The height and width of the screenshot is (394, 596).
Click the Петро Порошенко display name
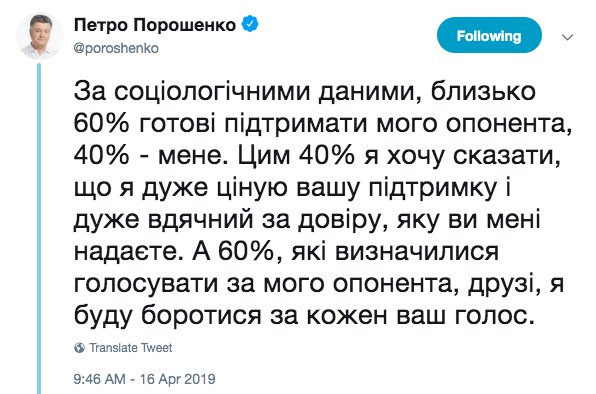[x=155, y=25]
